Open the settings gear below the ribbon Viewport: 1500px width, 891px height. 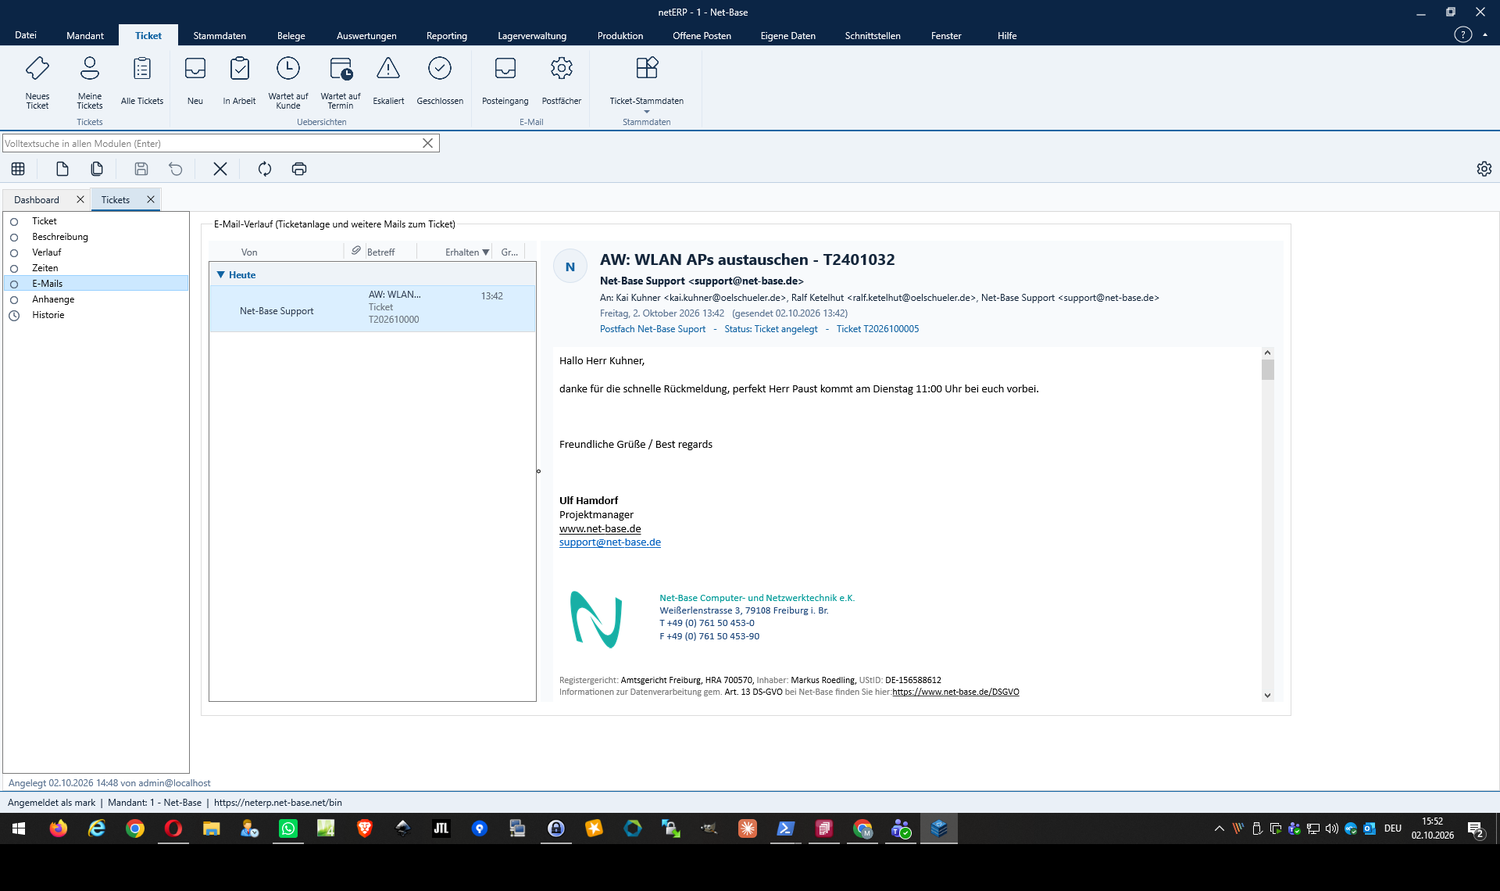pos(1484,169)
